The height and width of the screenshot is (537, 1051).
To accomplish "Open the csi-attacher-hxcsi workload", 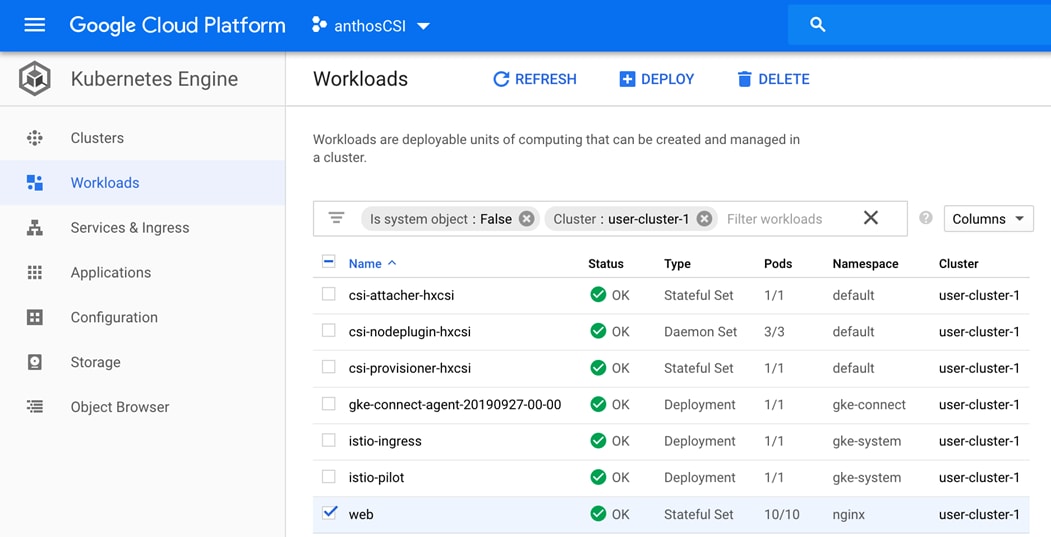I will coord(401,295).
